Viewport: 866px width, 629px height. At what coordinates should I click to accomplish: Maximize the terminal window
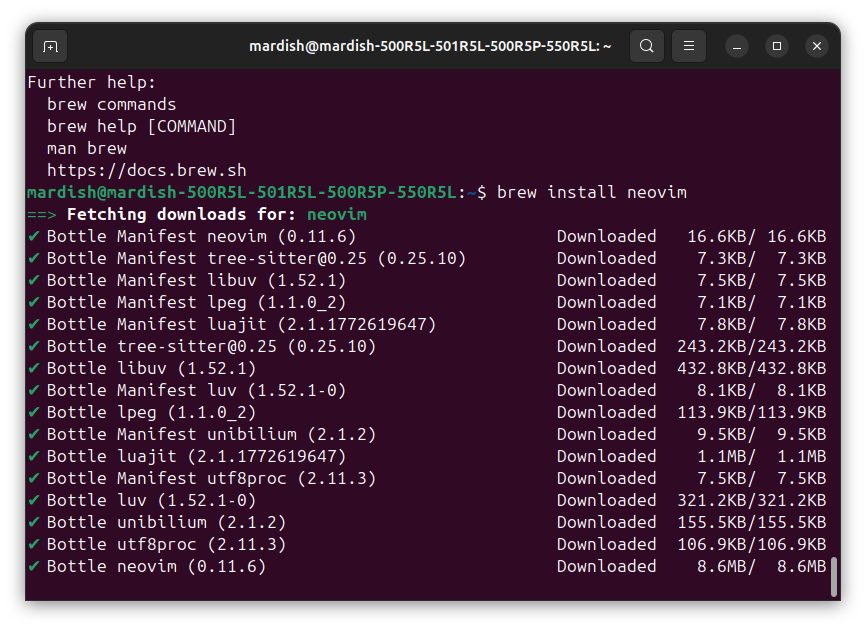777,46
